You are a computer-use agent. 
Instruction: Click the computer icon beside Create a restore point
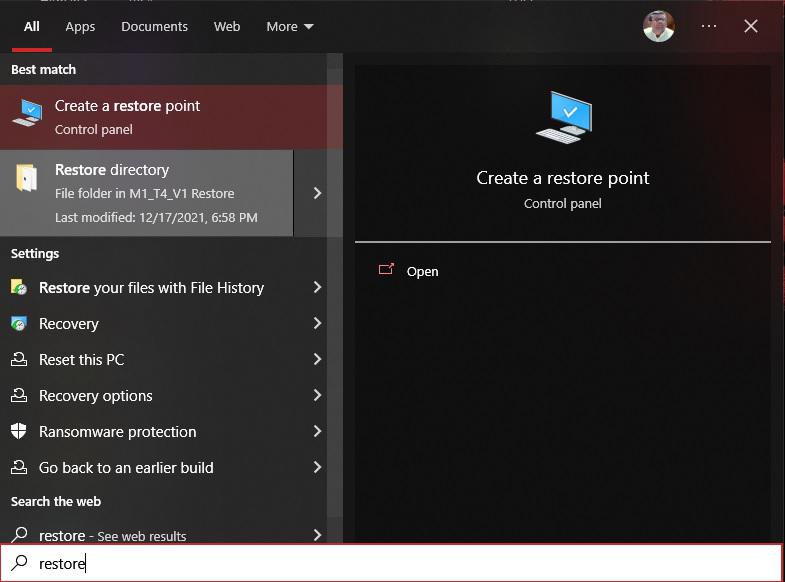[27, 112]
